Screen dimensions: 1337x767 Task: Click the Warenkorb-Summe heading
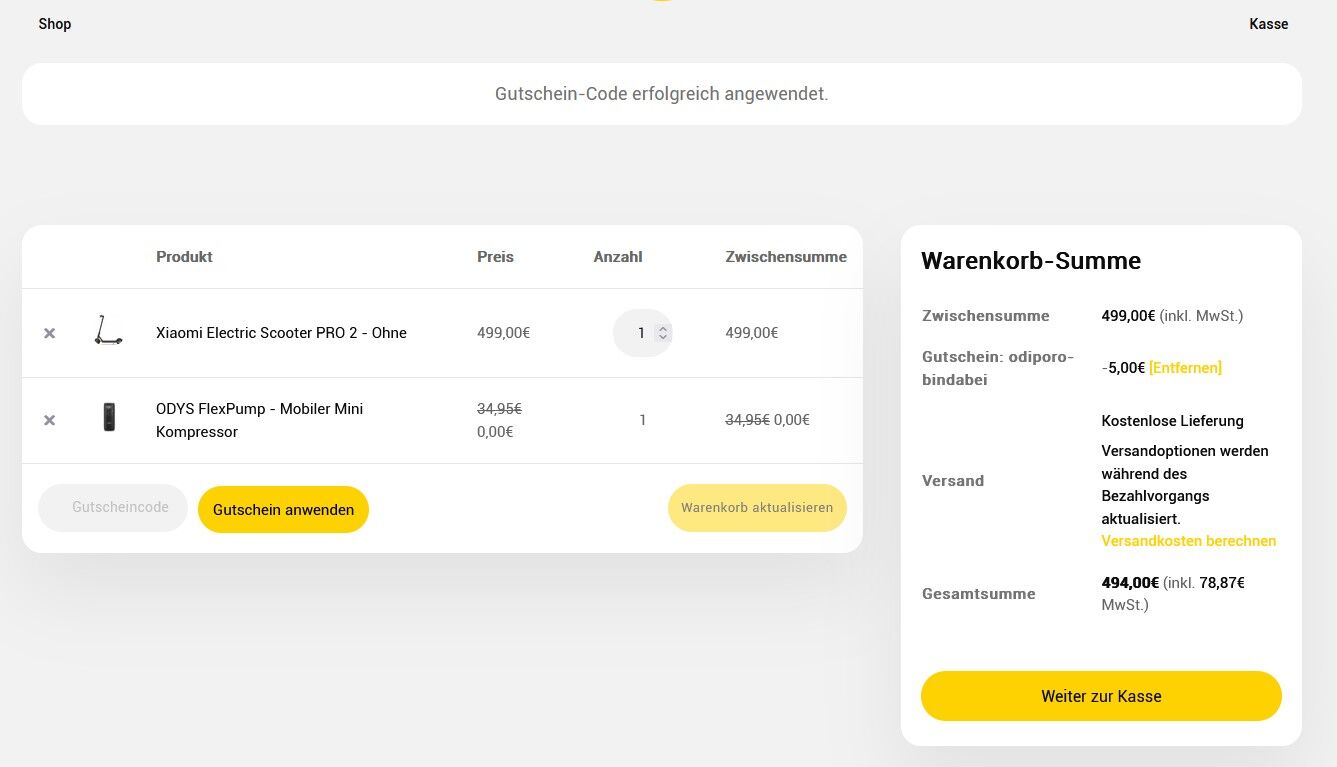point(1031,261)
